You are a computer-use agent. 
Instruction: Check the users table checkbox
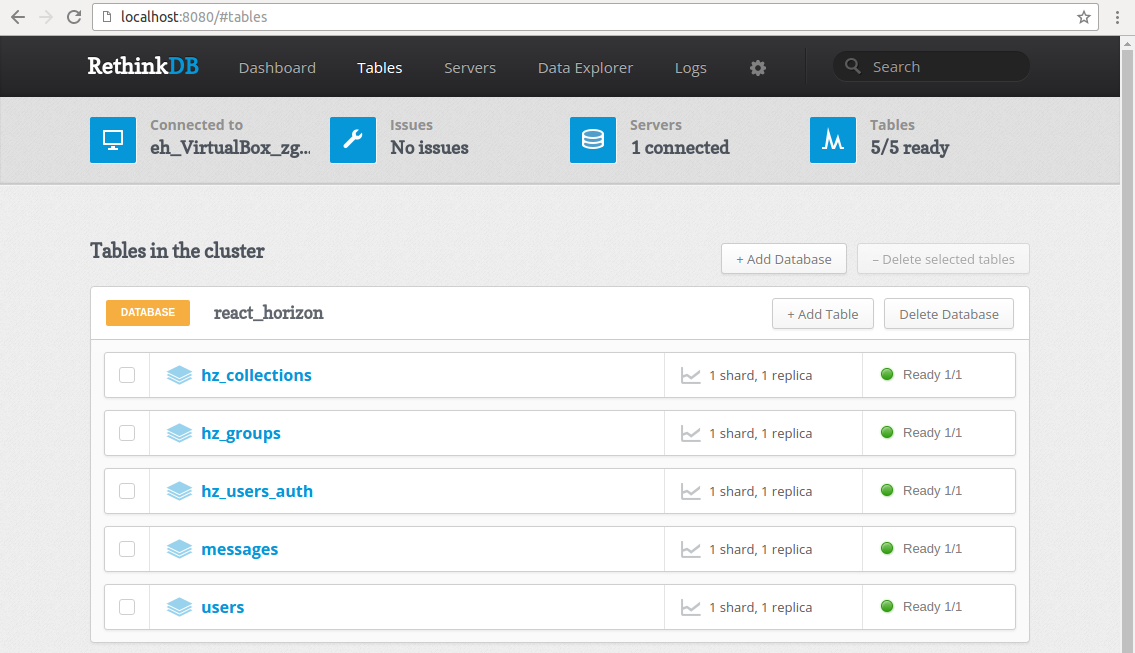coord(127,607)
